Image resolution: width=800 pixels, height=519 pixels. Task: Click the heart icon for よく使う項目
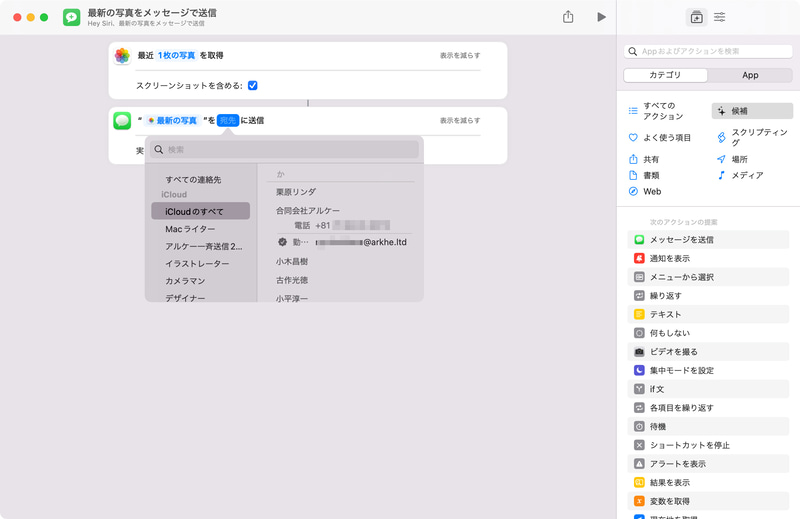tap(633, 137)
